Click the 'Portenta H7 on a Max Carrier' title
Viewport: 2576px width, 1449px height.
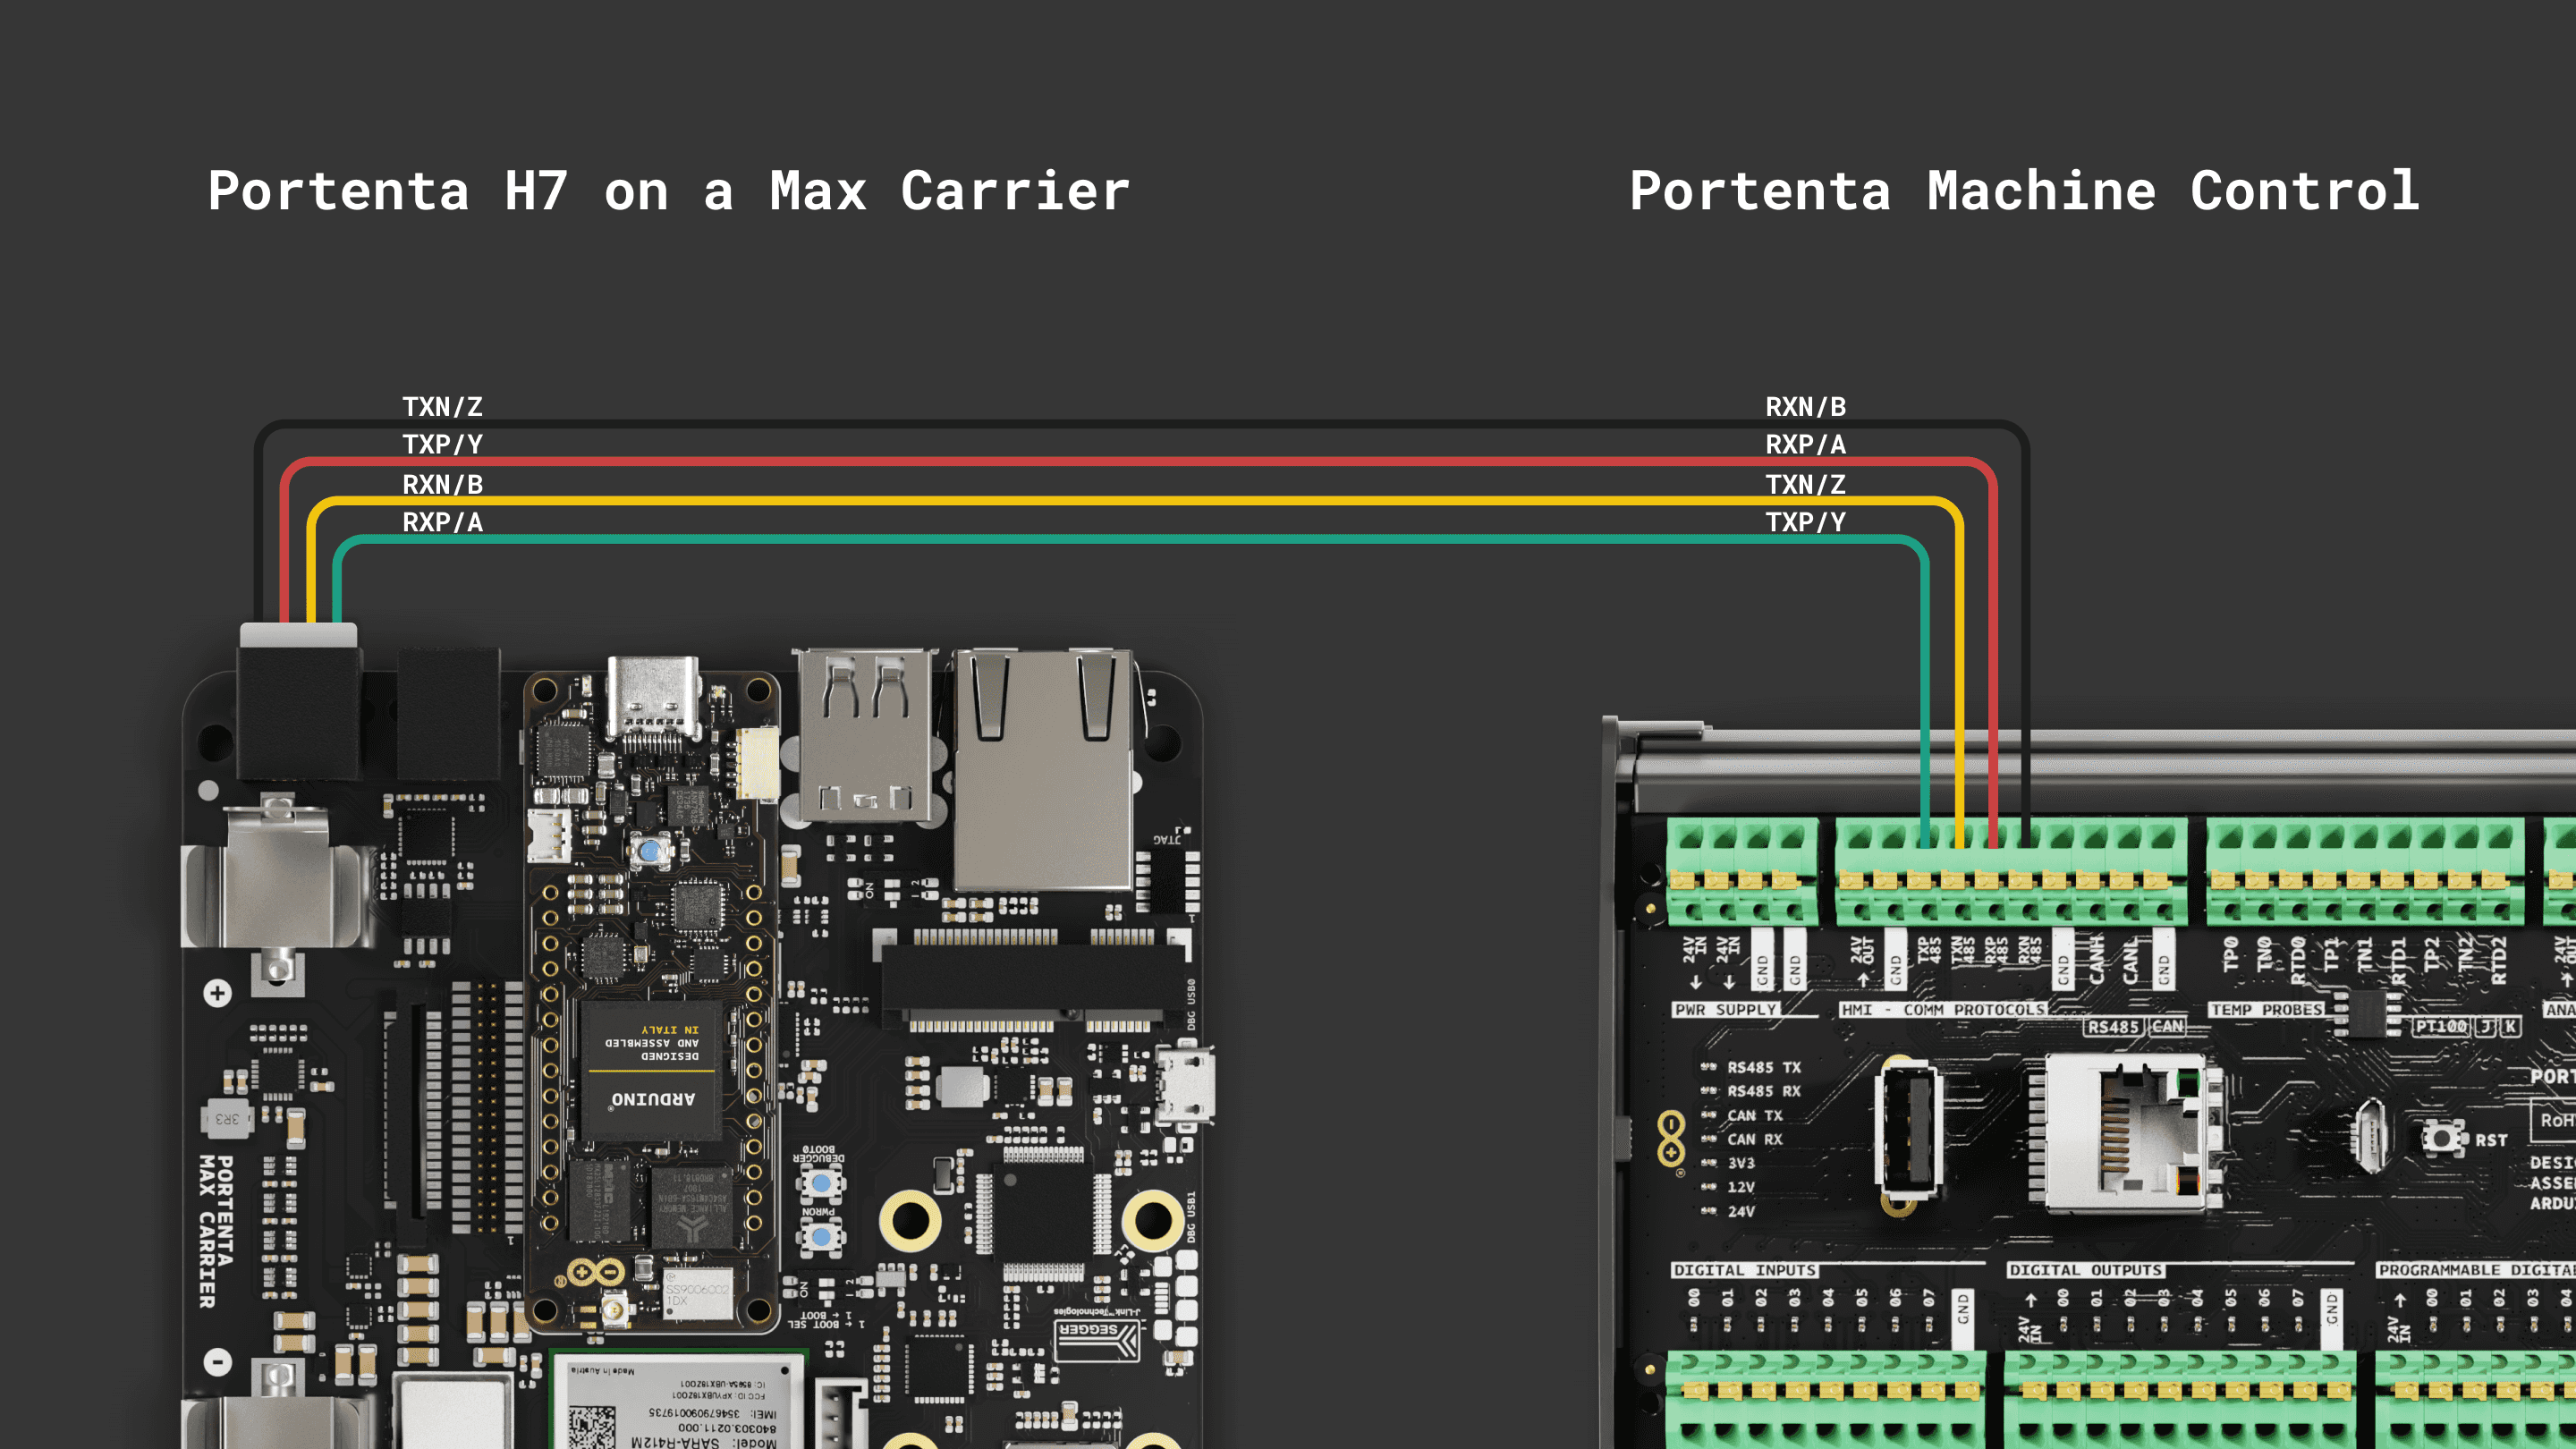click(668, 191)
